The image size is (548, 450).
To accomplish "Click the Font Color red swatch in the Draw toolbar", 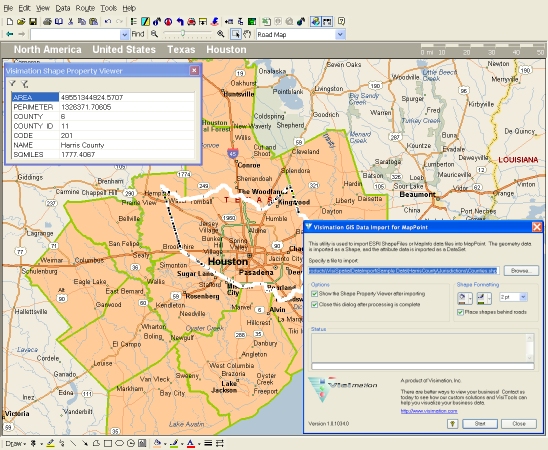I will coord(190,443).
